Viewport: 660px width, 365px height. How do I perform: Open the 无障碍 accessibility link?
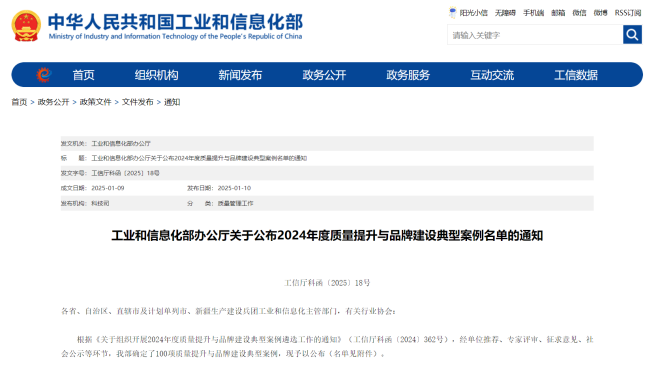coord(505,13)
